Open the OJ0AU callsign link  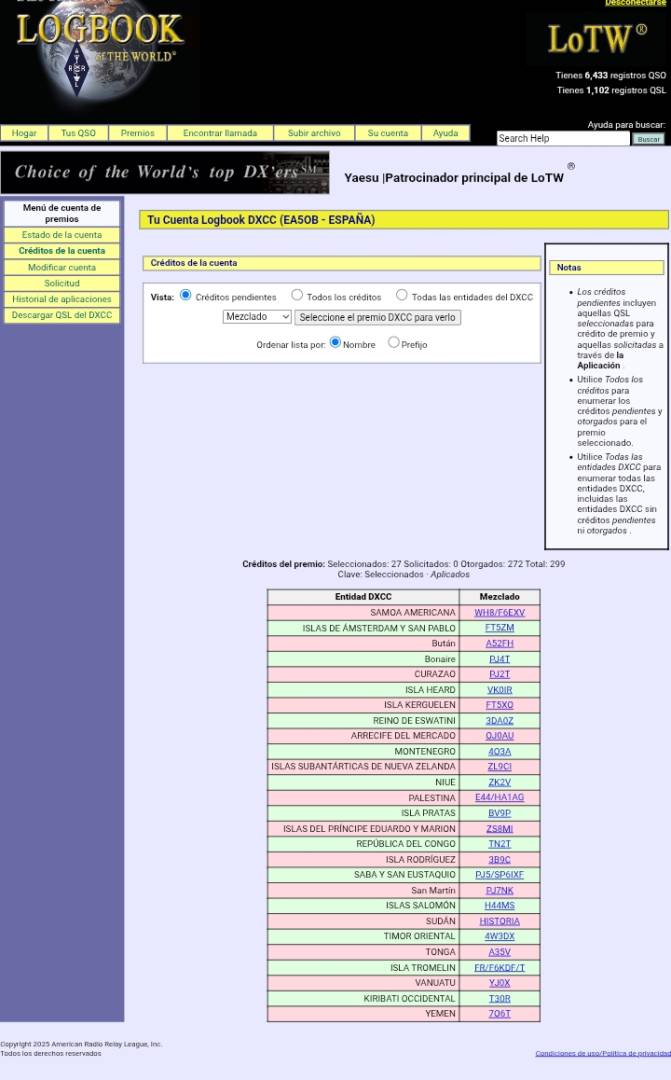coord(499,736)
